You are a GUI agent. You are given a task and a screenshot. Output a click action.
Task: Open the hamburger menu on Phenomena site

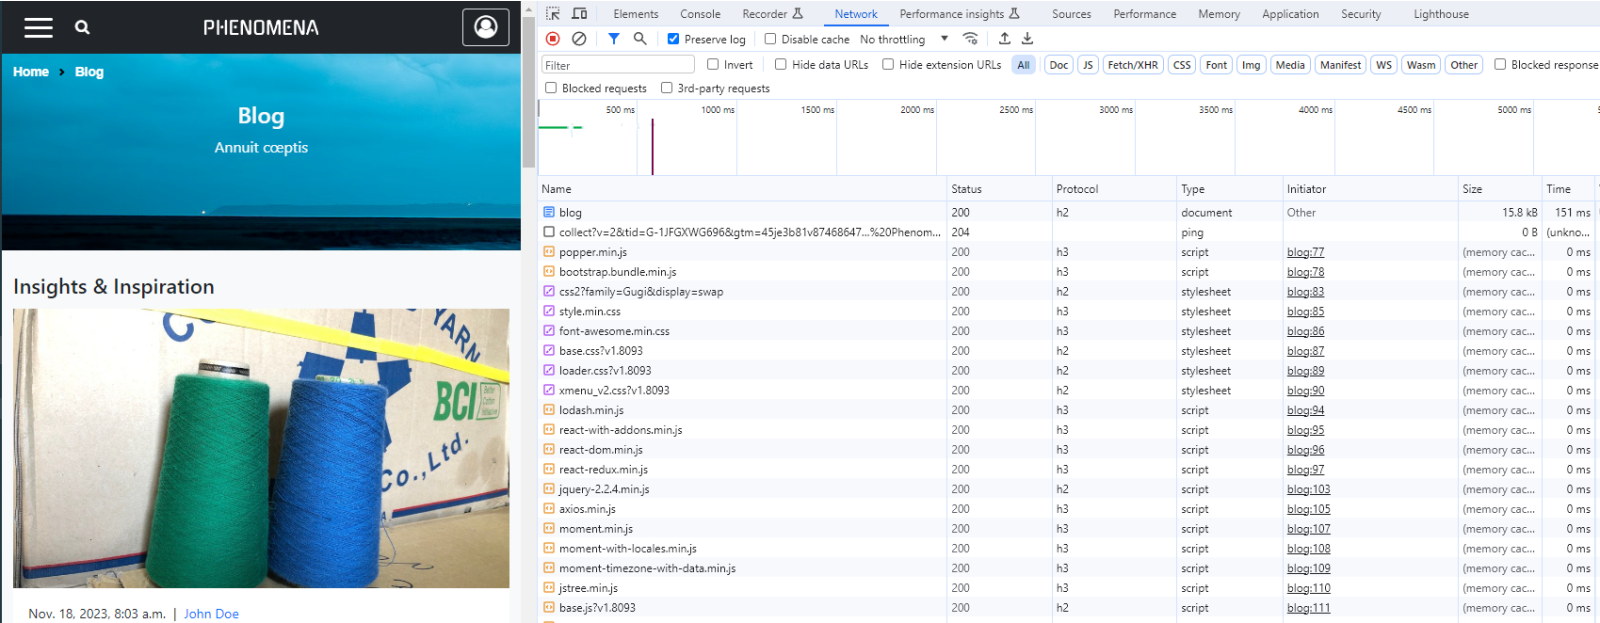(x=39, y=27)
